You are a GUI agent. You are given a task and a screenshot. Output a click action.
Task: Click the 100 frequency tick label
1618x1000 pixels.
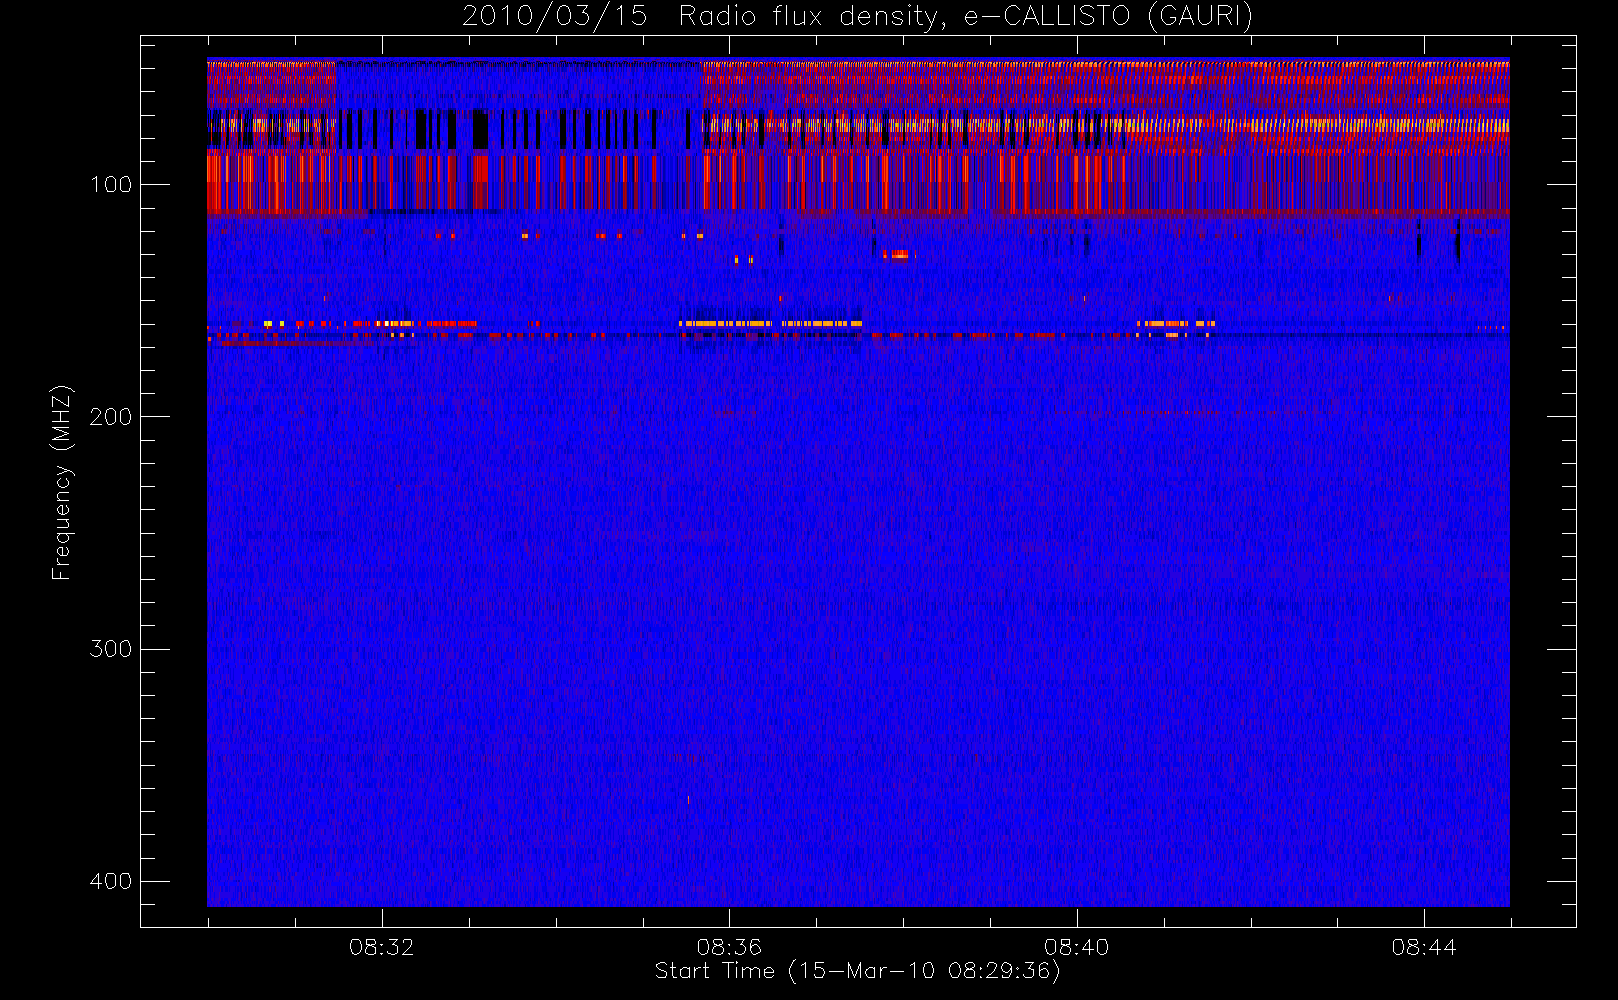(110, 184)
